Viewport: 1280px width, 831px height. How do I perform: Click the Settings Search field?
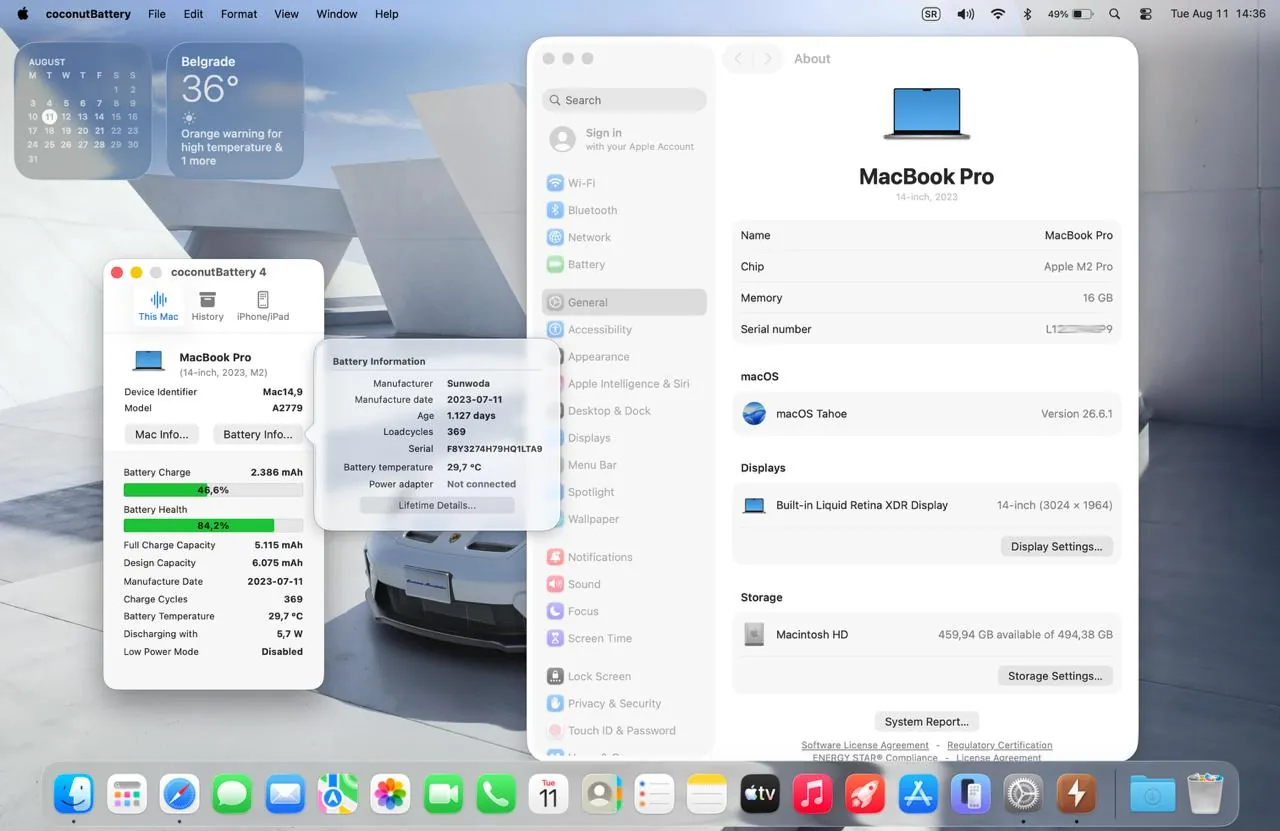pos(624,100)
